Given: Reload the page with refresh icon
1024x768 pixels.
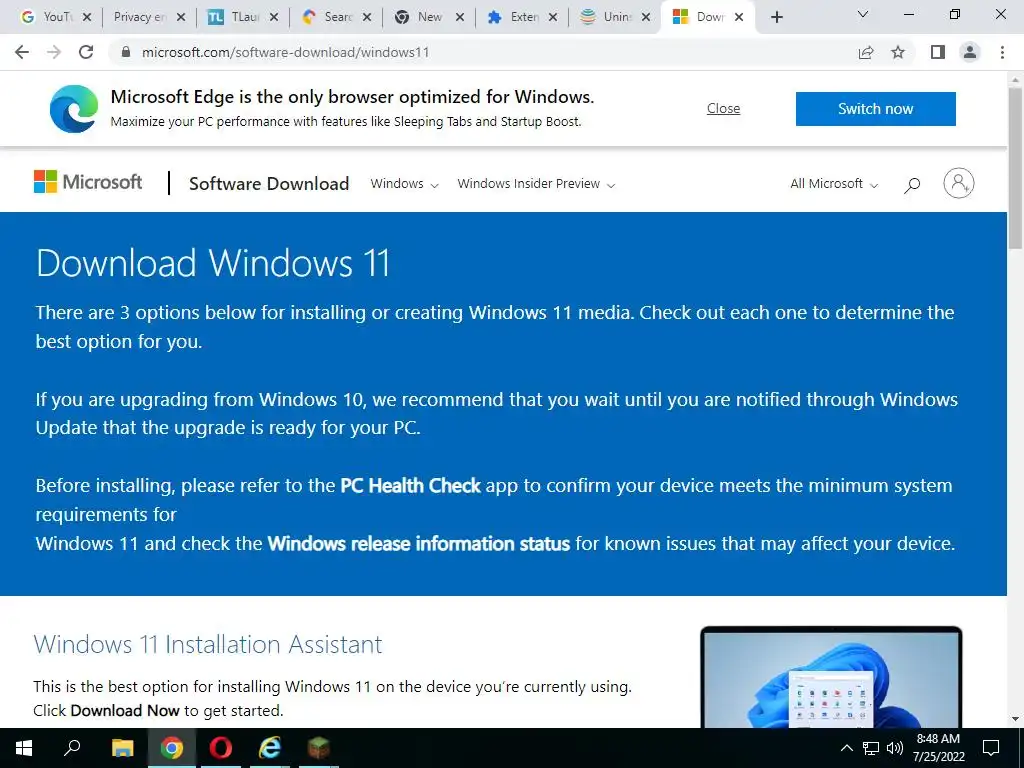Looking at the screenshot, I should [x=86, y=52].
